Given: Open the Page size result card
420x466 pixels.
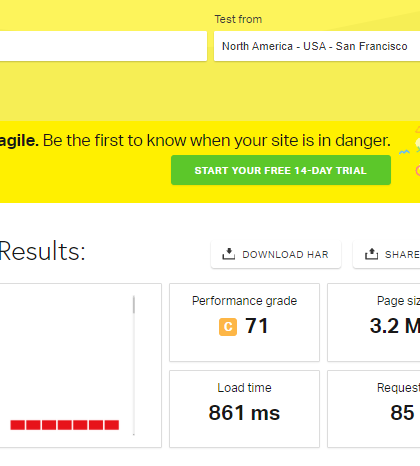Looking at the screenshot, I should [x=374, y=322].
